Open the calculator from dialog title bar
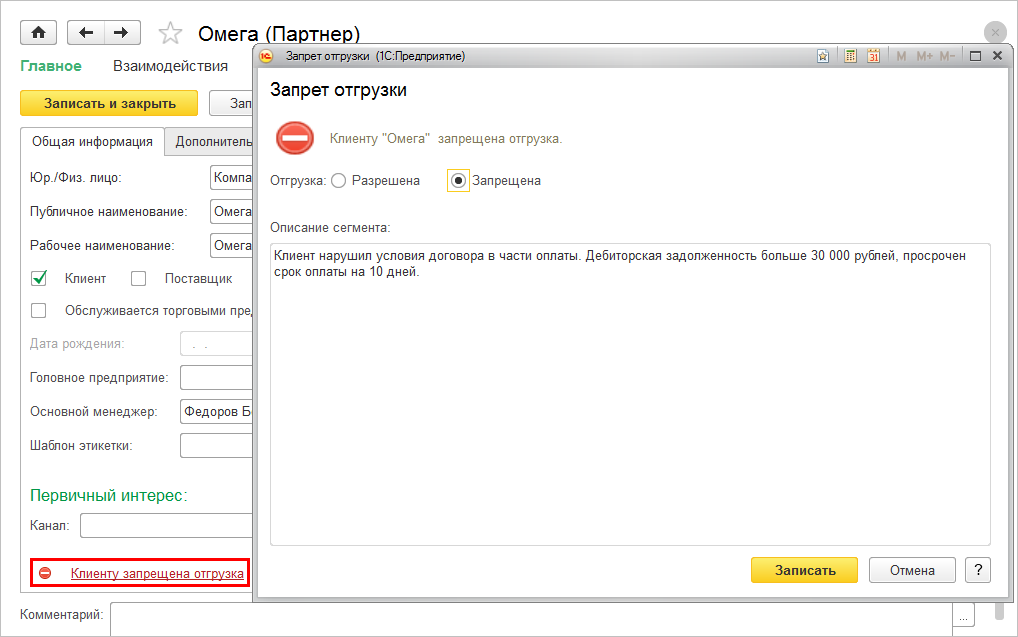This screenshot has width=1018, height=637. tap(850, 56)
